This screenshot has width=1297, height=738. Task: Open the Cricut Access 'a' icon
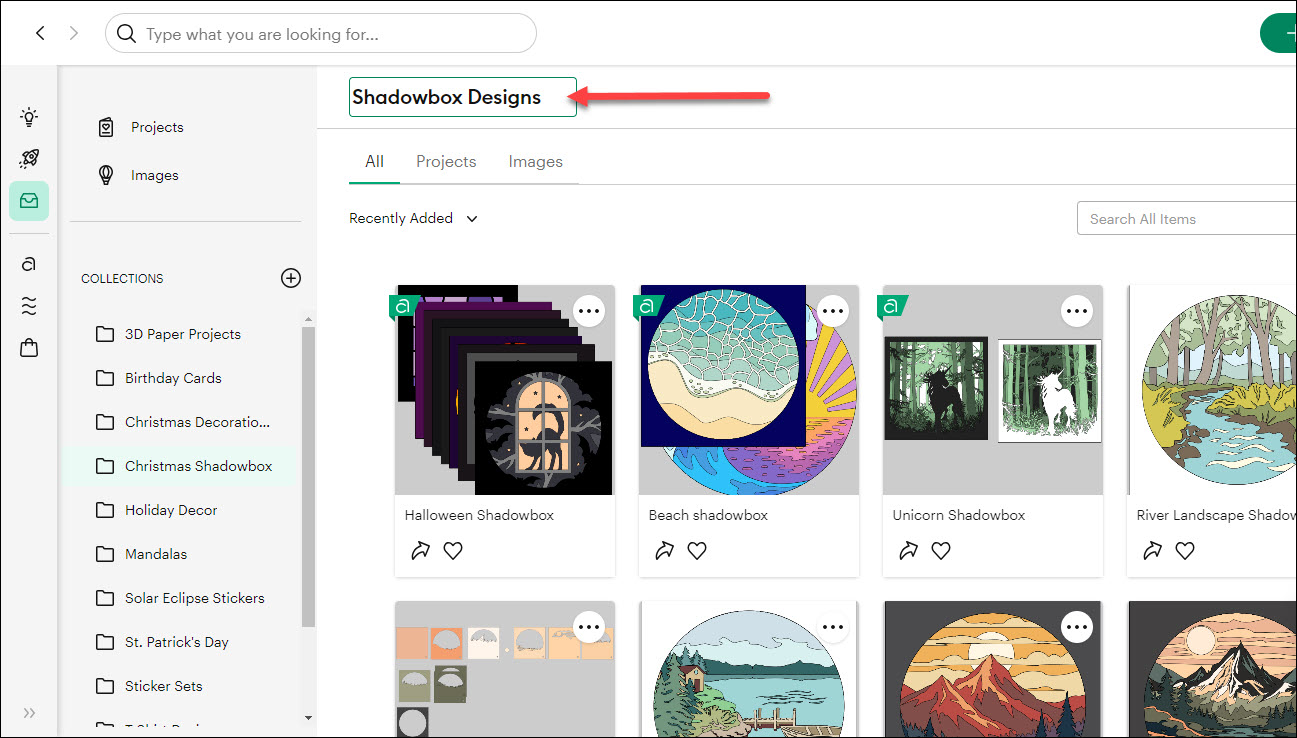[29, 263]
